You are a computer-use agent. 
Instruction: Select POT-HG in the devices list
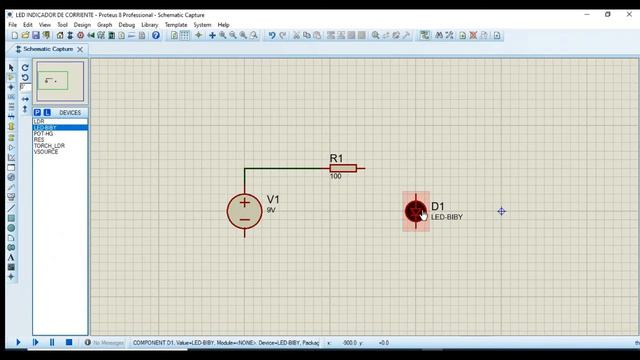(60, 133)
